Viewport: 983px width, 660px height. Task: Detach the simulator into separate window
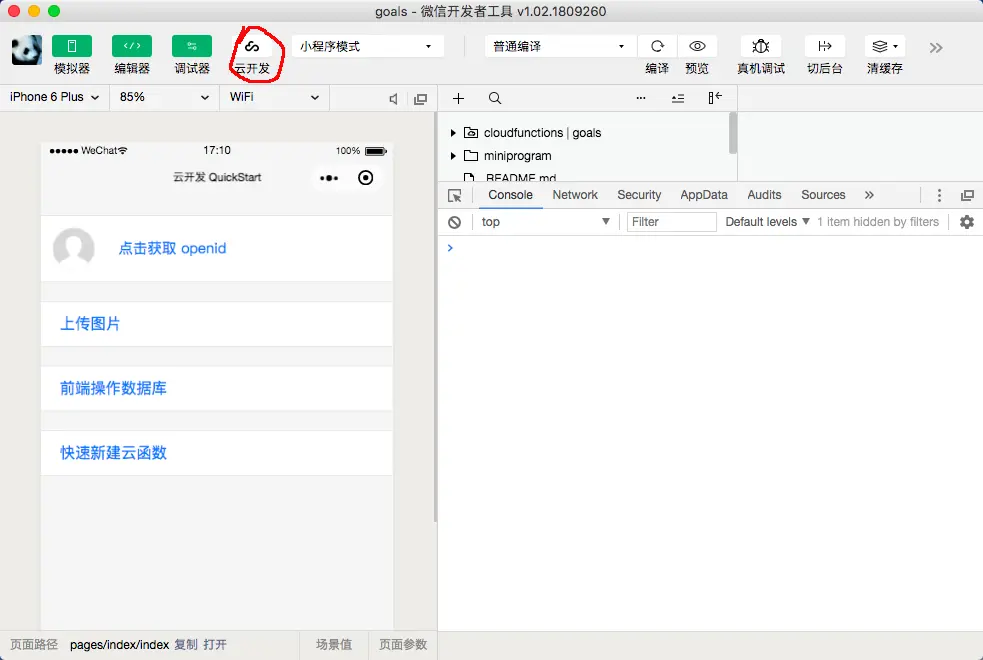click(421, 99)
